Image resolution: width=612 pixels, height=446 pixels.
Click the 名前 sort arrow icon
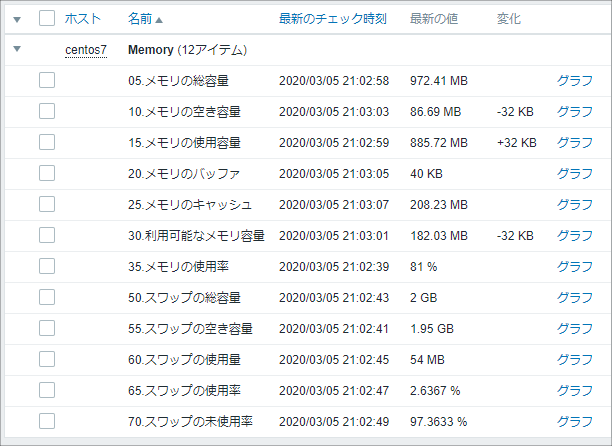coord(159,20)
